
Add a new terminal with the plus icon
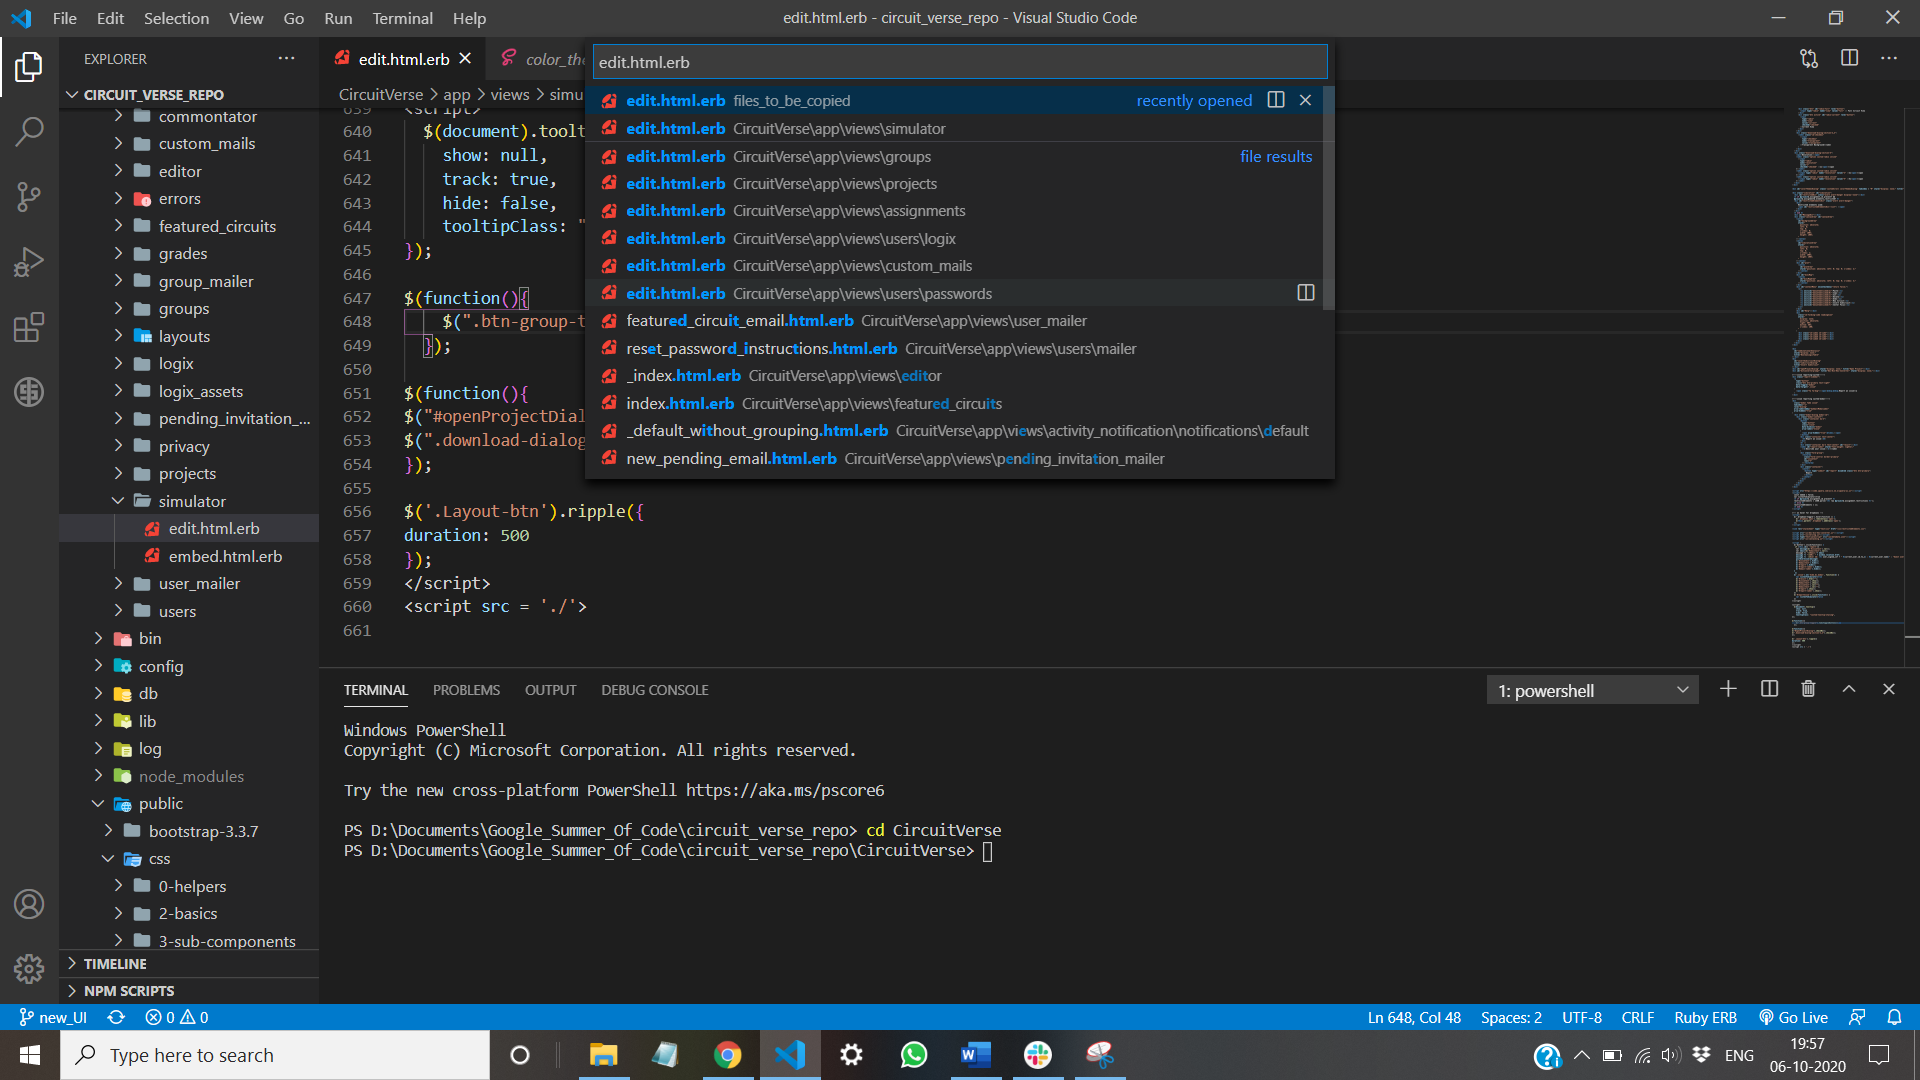1729,689
